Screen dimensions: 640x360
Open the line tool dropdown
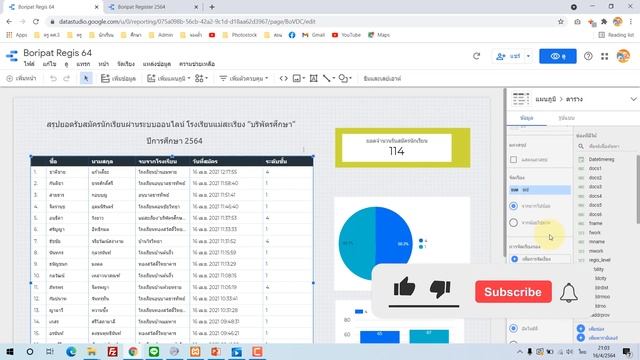[329, 78]
